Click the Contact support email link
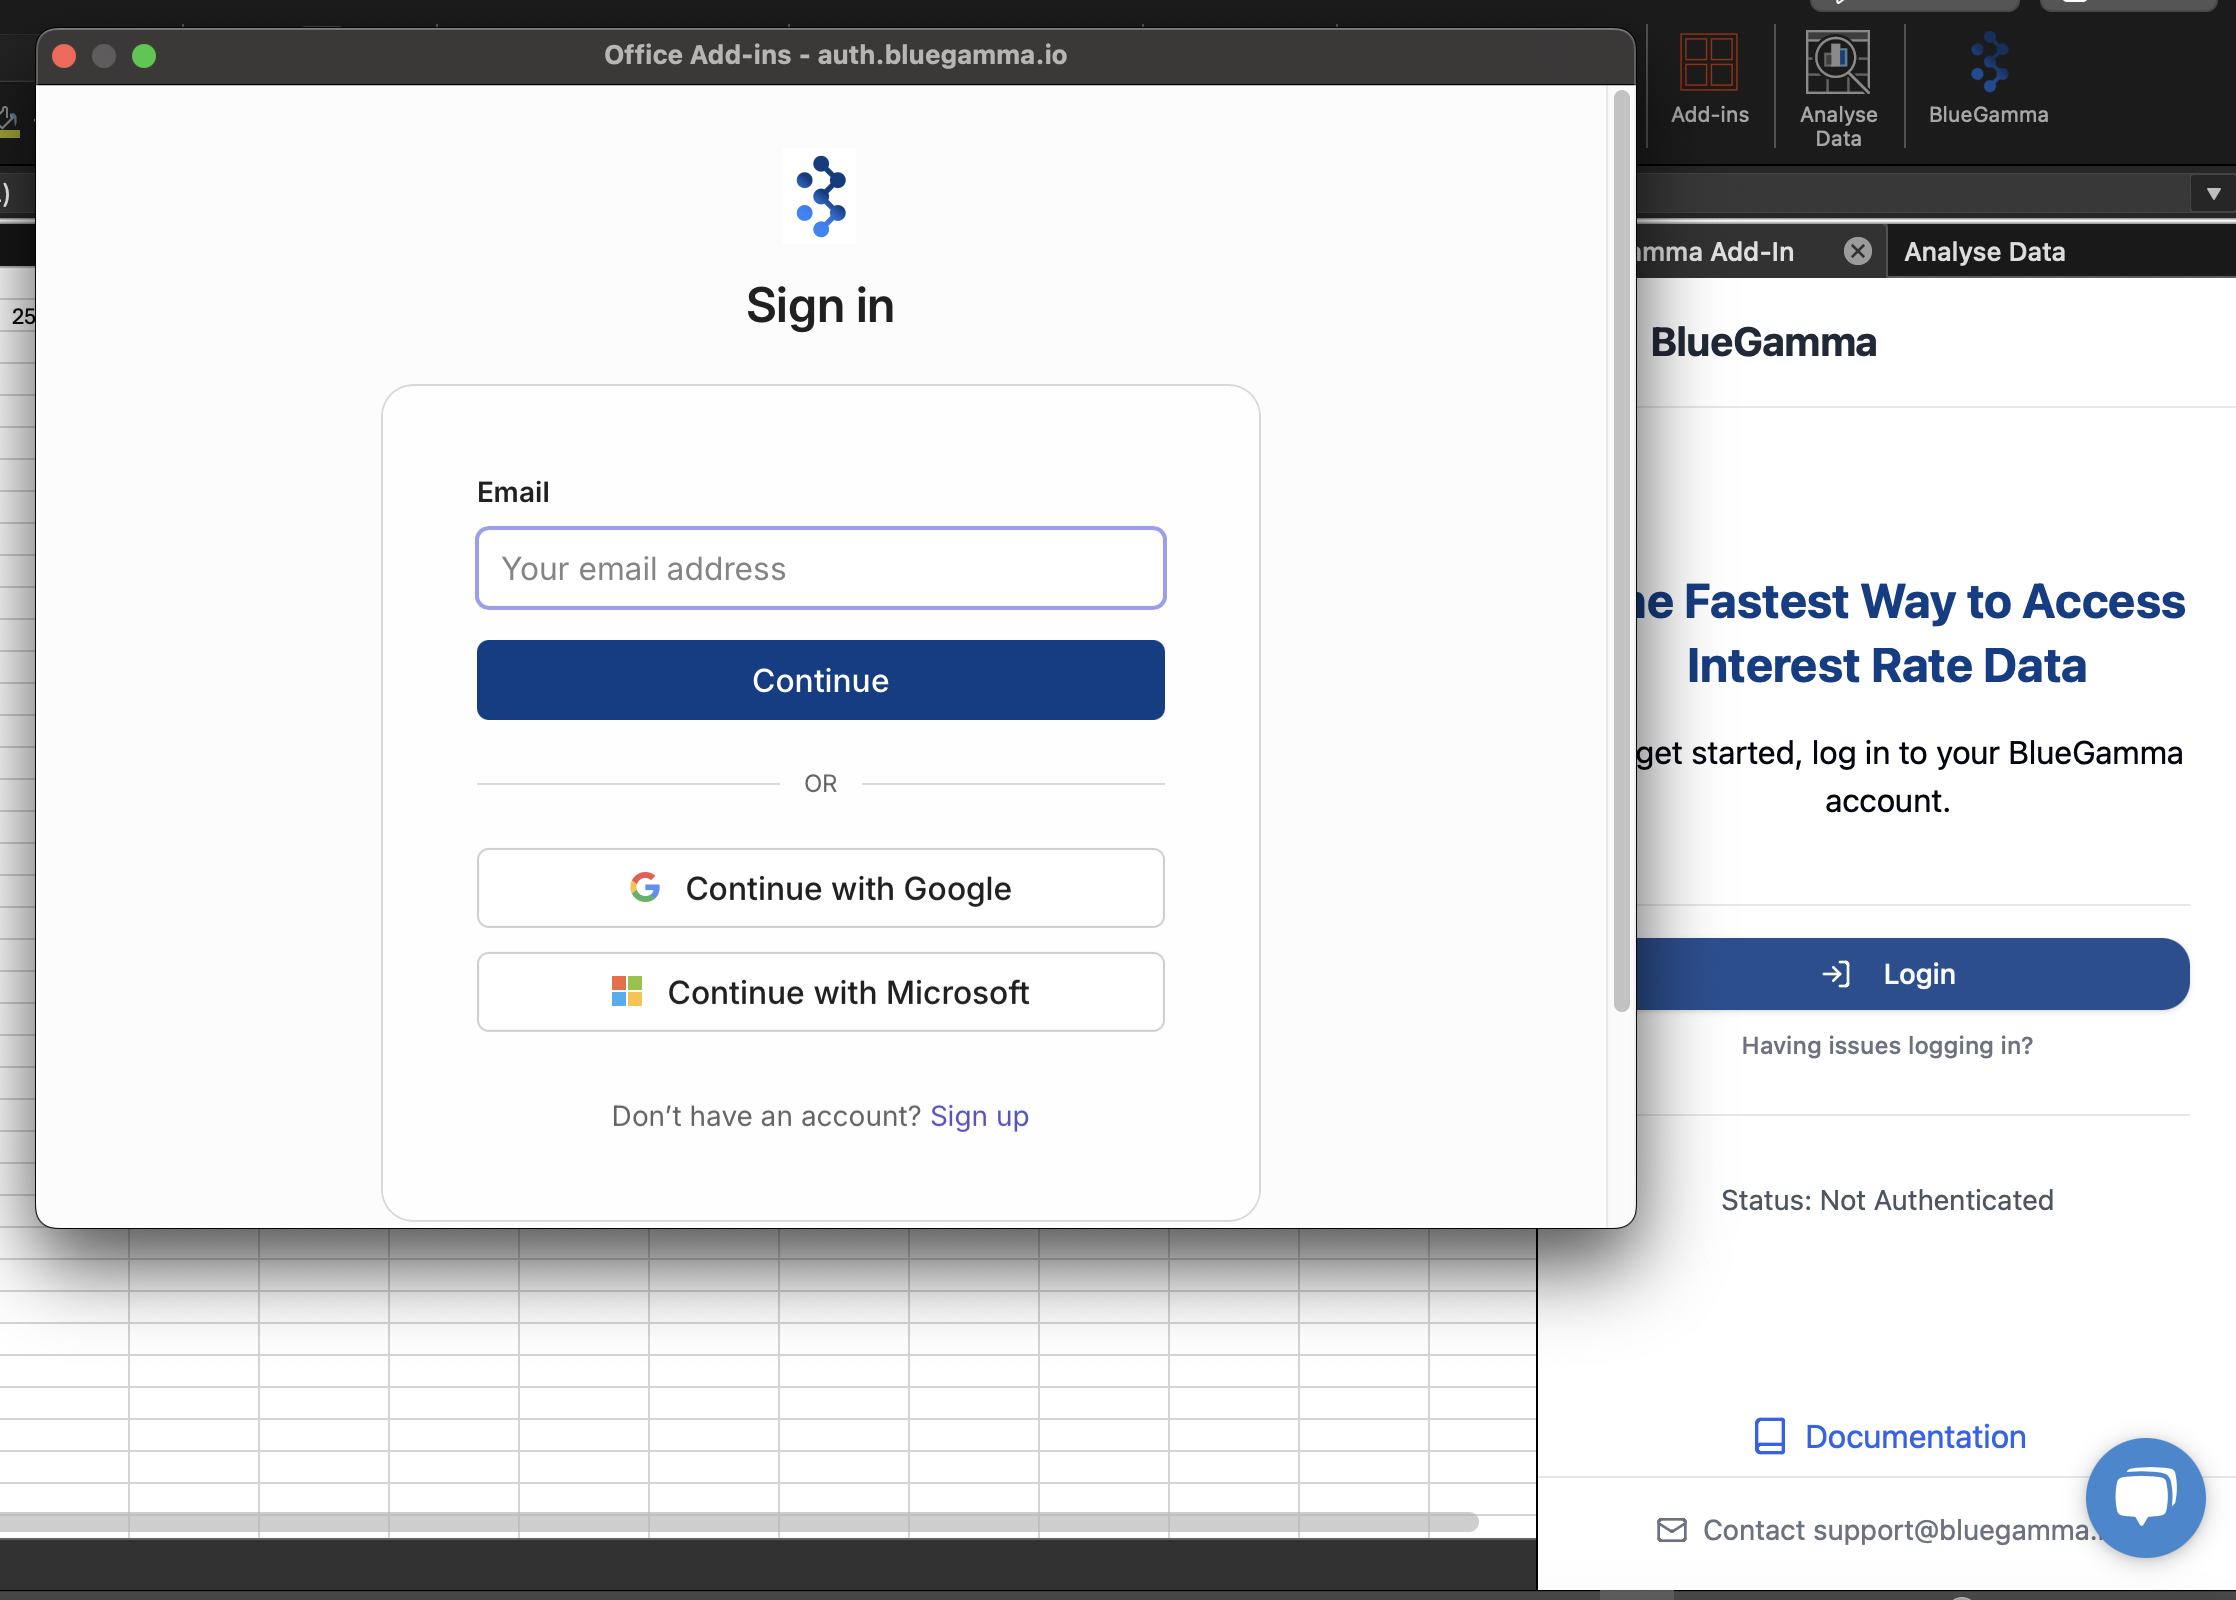 click(1895, 1530)
